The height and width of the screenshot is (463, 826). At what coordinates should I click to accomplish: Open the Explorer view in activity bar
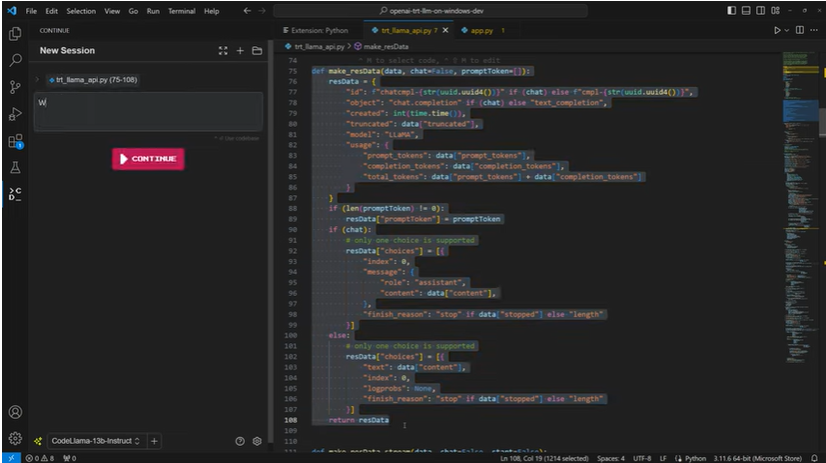(x=15, y=34)
